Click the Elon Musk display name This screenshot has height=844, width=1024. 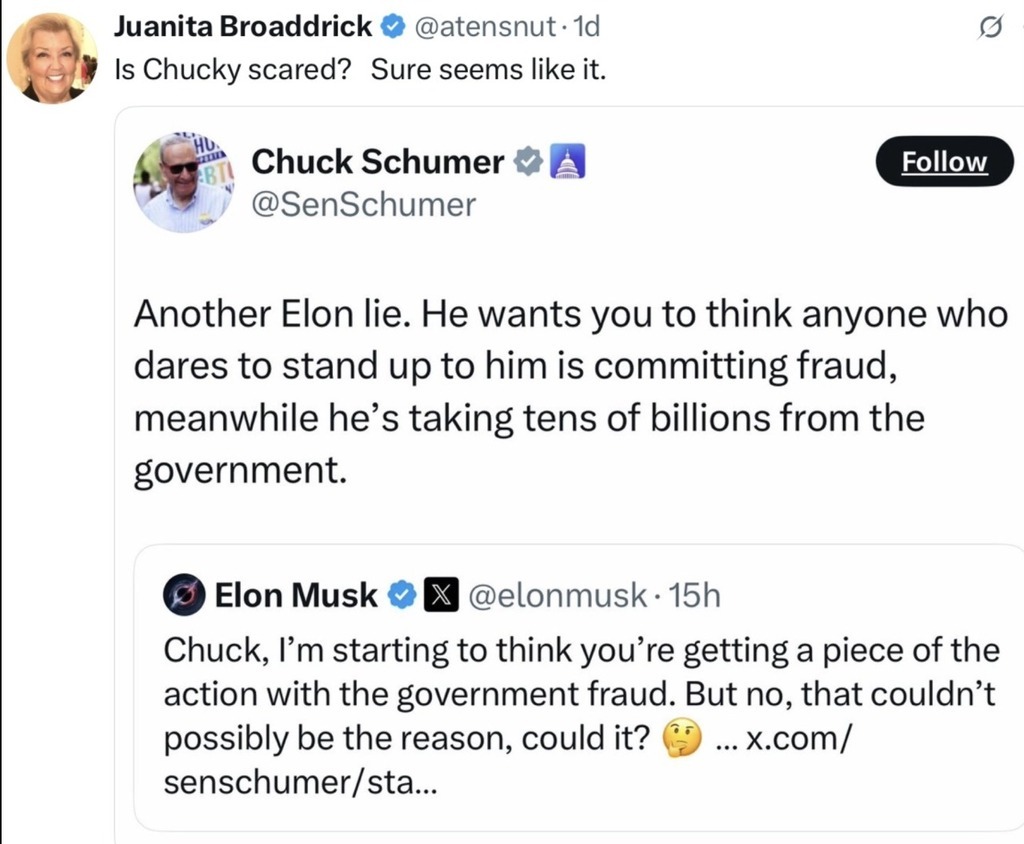pyautogui.click(x=297, y=596)
